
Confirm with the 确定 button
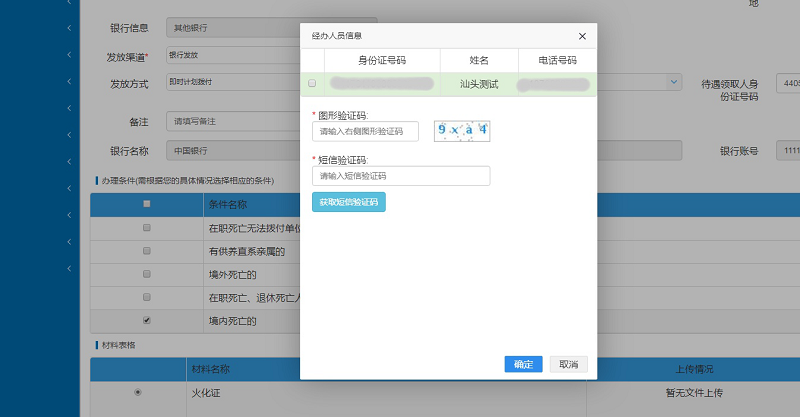[x=523, y=364]
